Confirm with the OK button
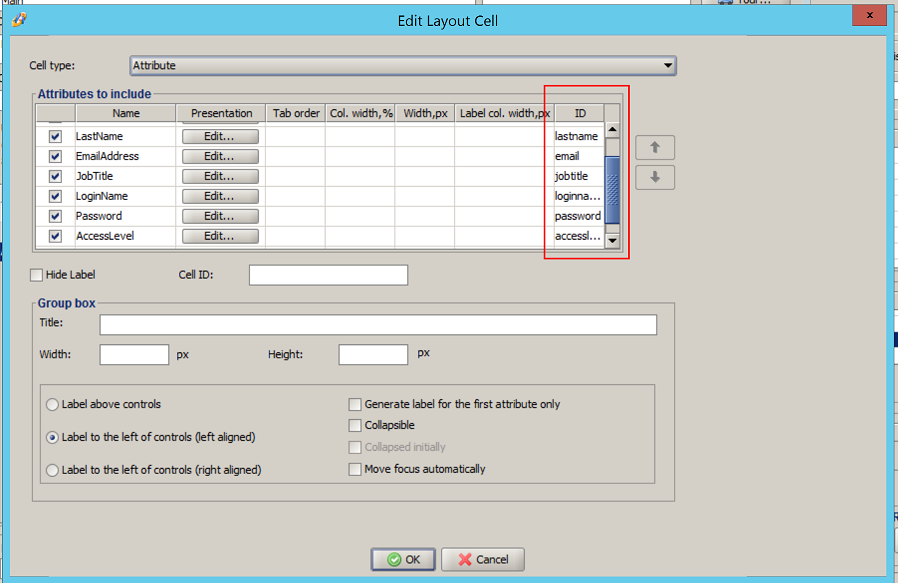Image resolution: width=898 pixels, height=583 pixels. (x=403, y=560)
